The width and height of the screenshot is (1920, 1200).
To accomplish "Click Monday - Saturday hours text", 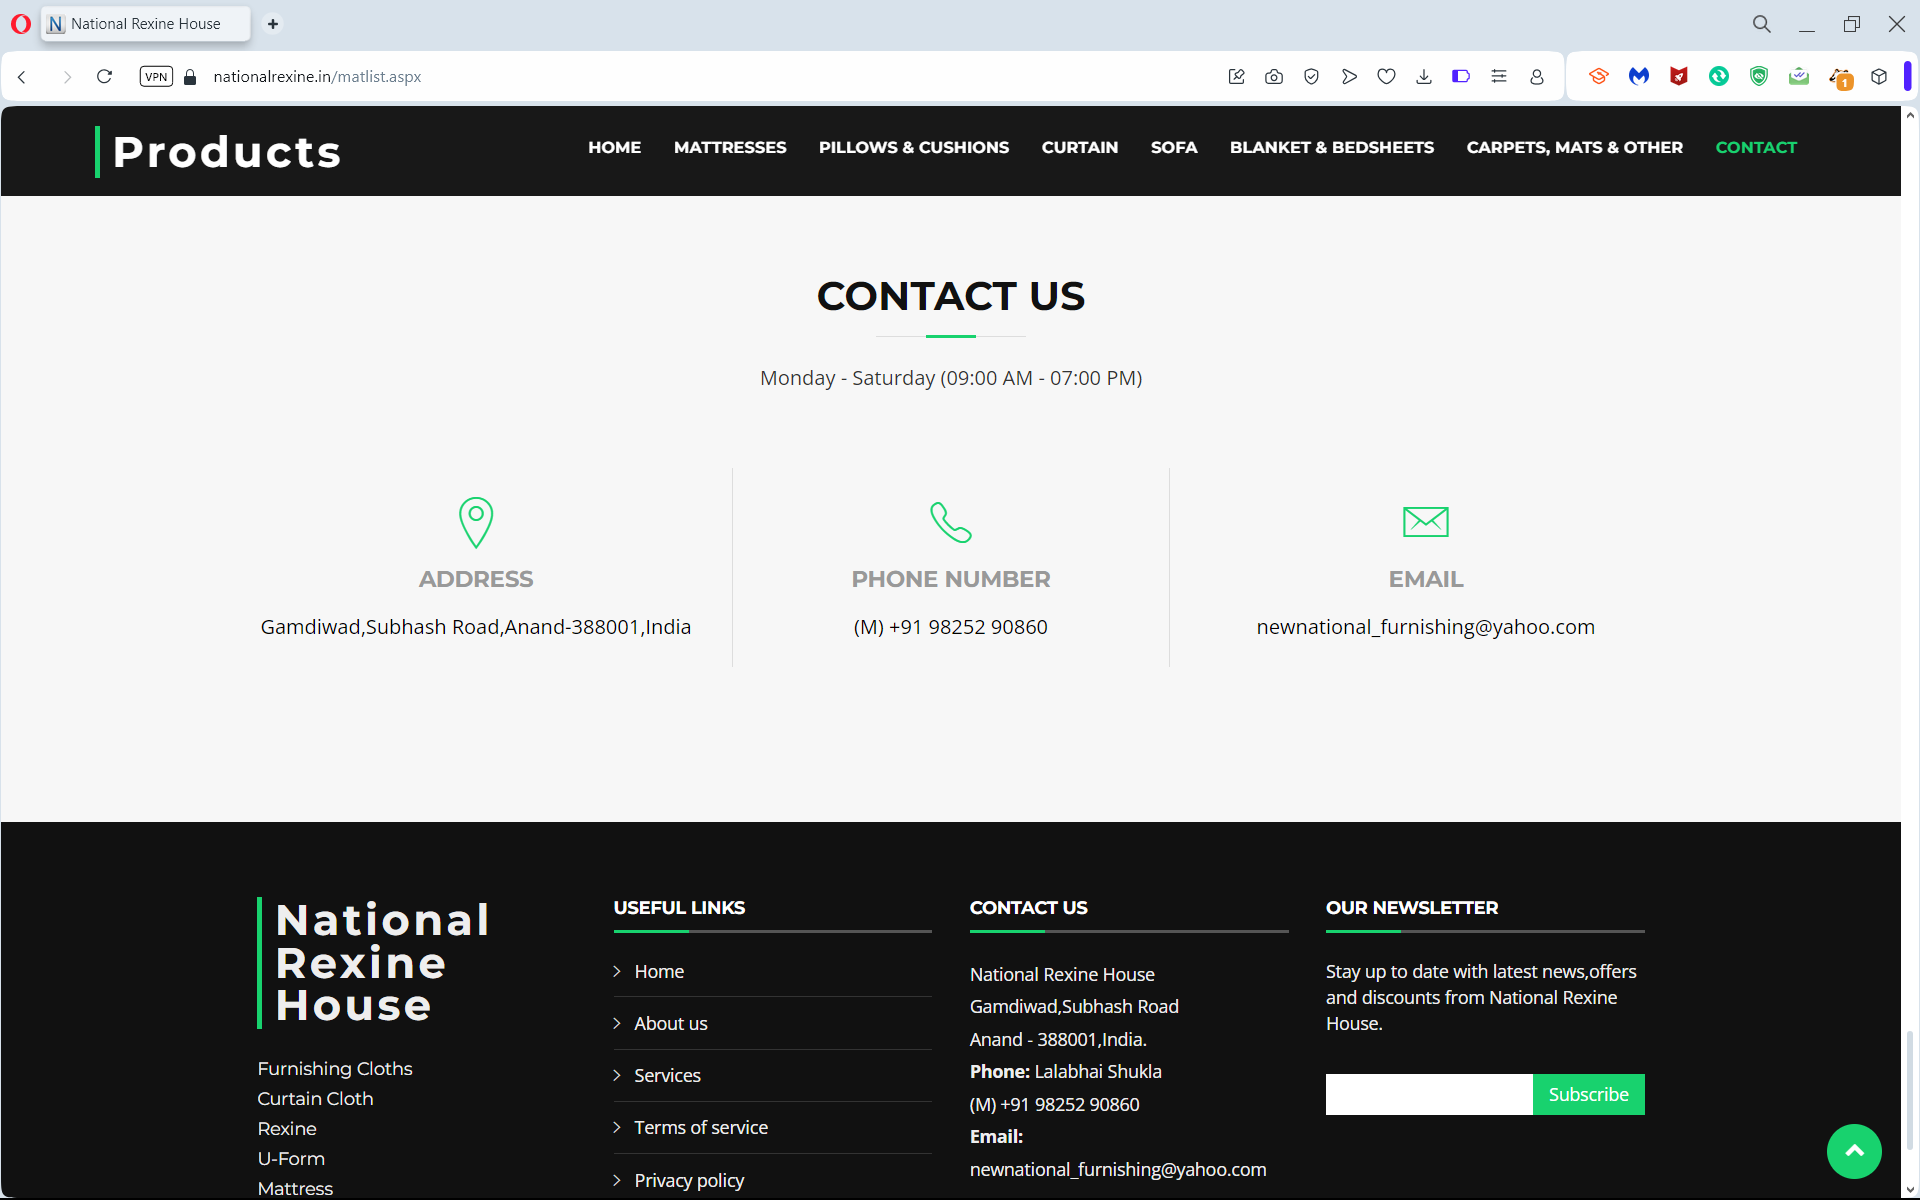I will click(x=951, y=378).
